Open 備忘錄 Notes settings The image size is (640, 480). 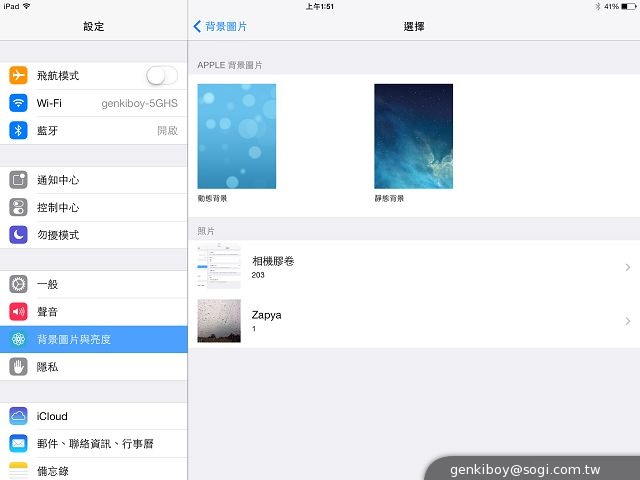click(93, 469)
